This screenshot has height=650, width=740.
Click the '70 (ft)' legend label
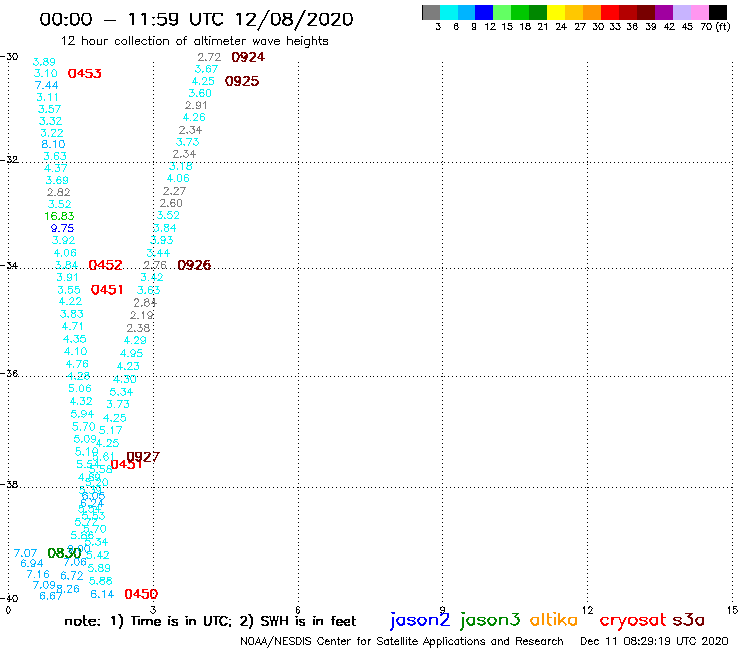(715, 27)
